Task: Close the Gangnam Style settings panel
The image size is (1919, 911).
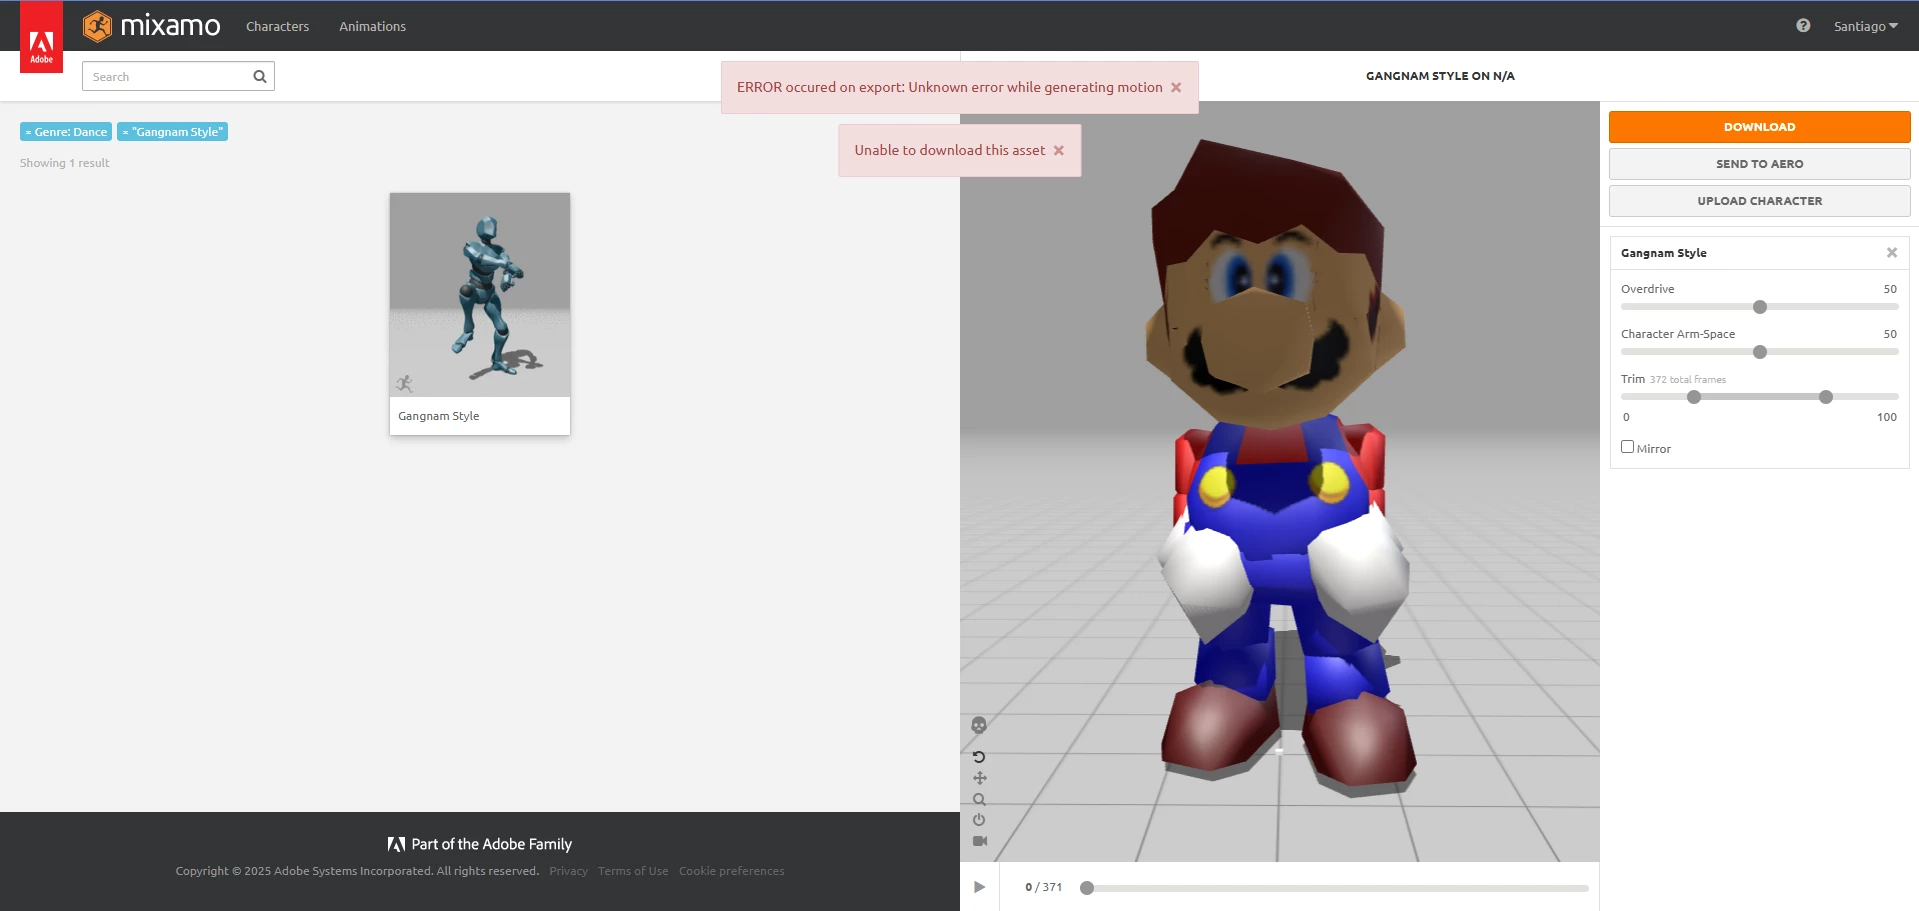Action: click(1892, 253)
